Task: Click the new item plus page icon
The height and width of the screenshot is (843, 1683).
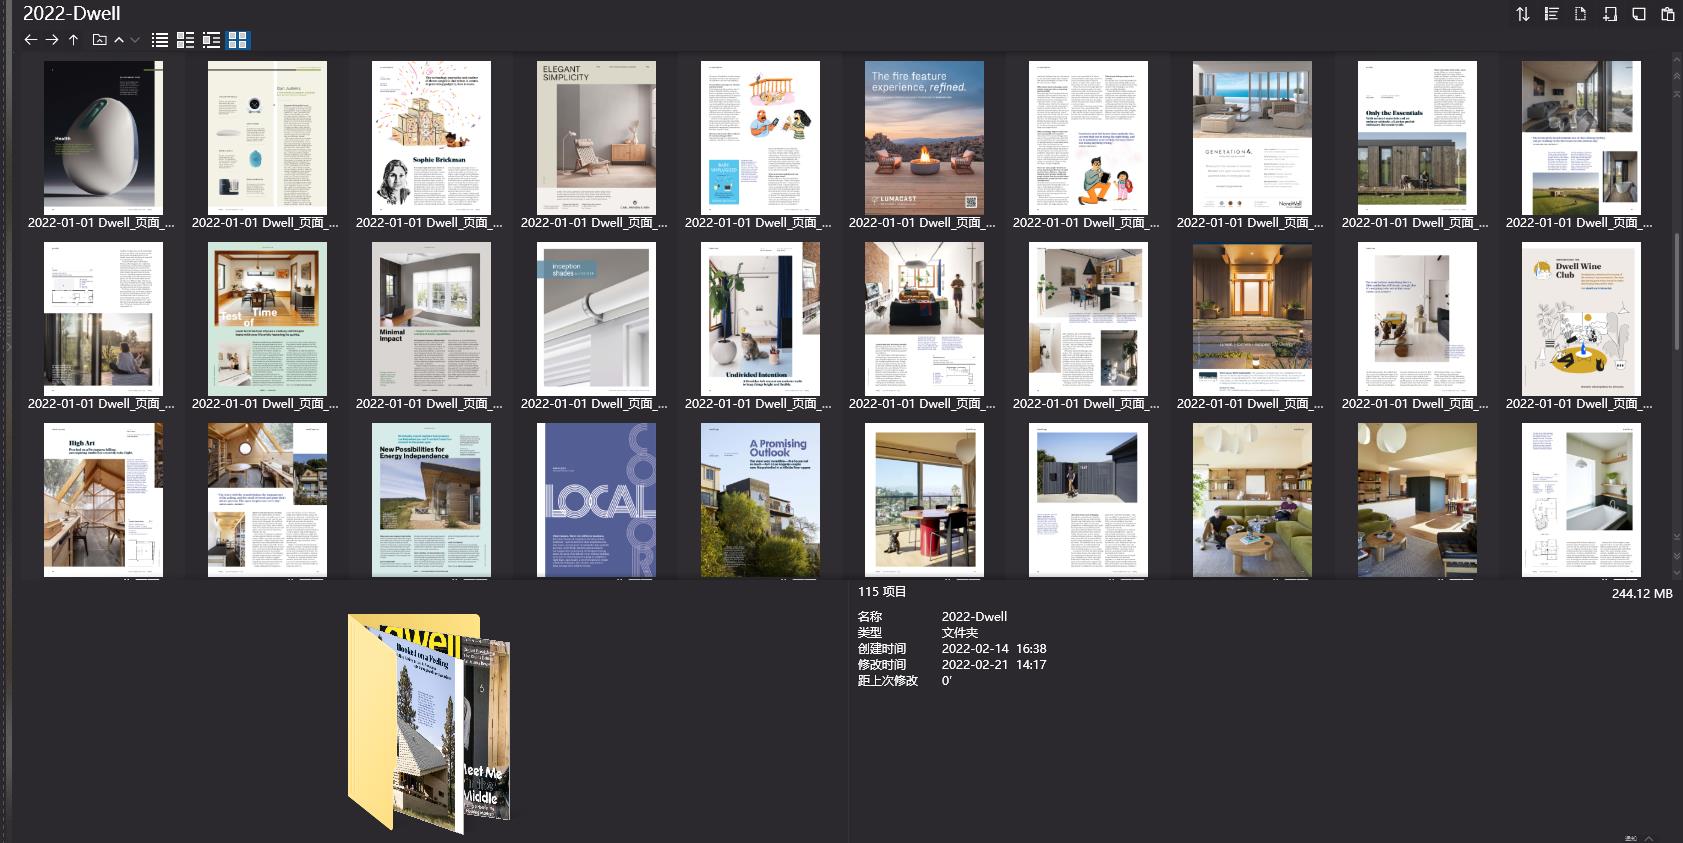Action: [x=1610, y=14]
